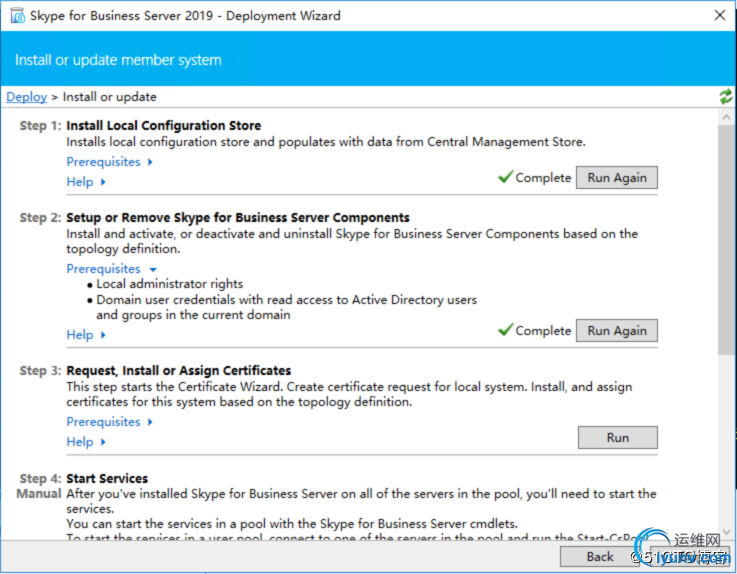737x574 pixels.
Task: Select the 'Install Local Configuration Store' heading
Action: (164, 126)
